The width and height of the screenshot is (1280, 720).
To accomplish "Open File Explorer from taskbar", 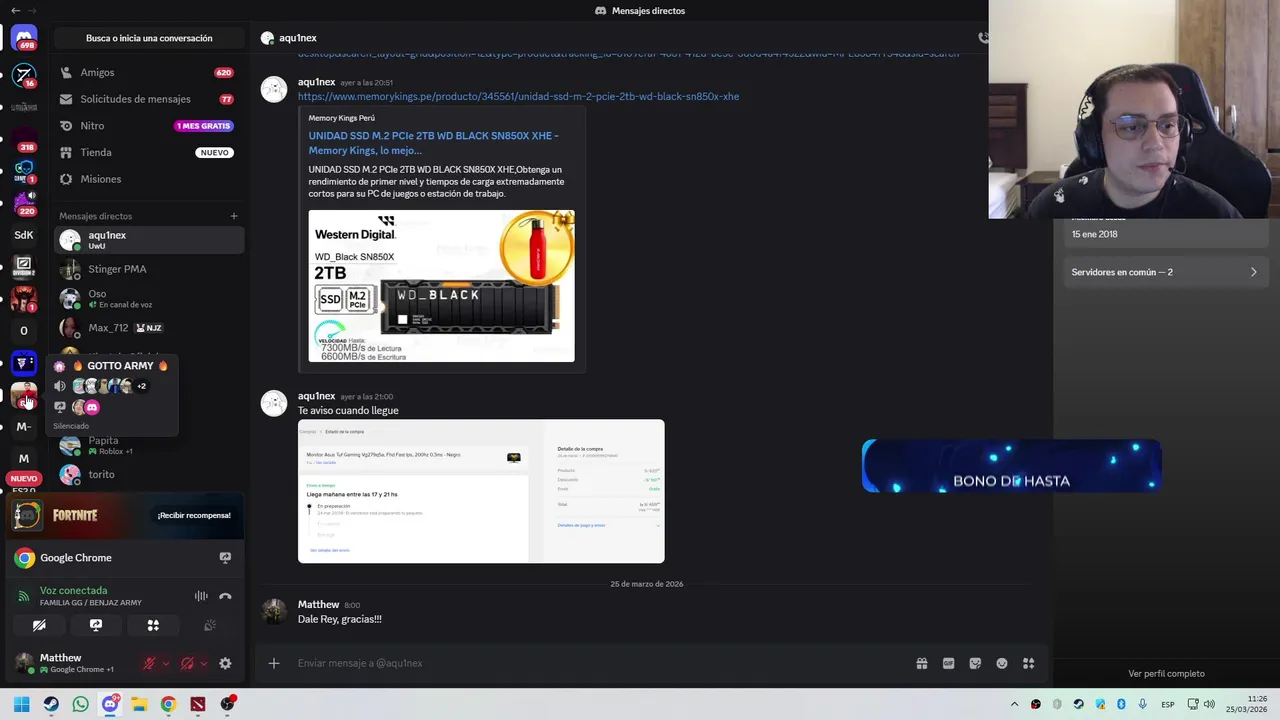I will [139, 704].
